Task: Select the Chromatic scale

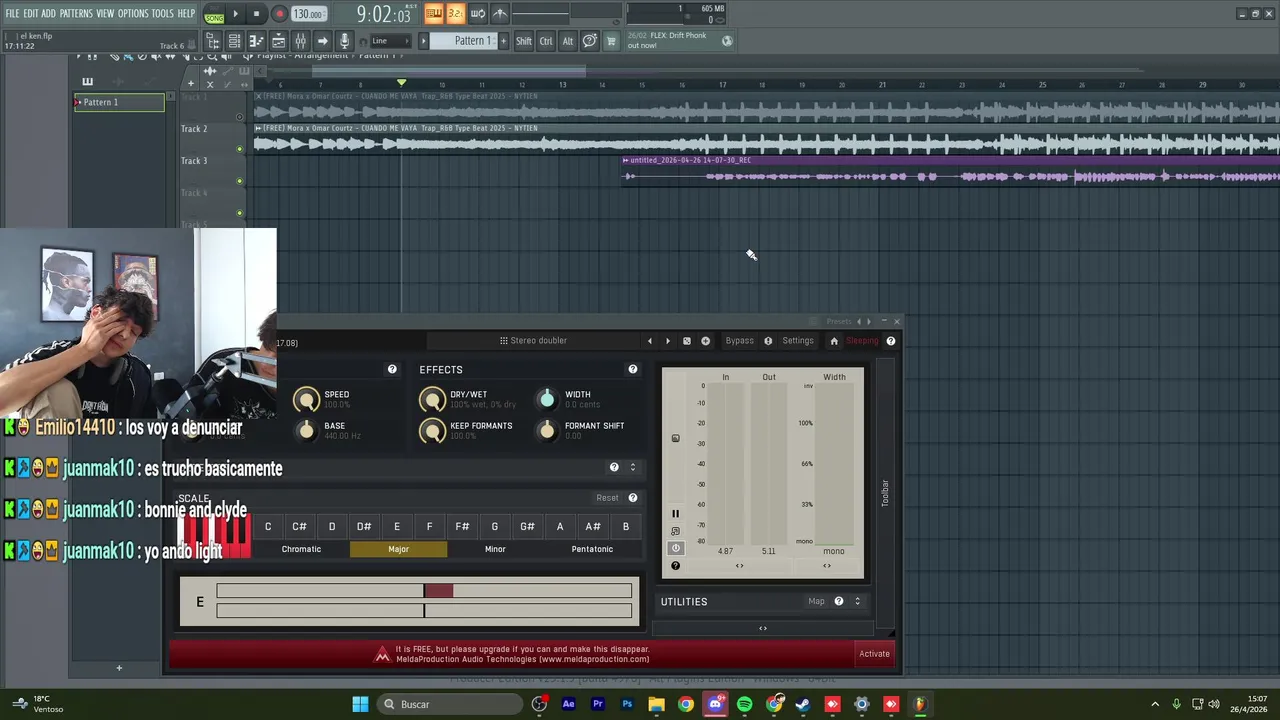Action: pos(301,549)
